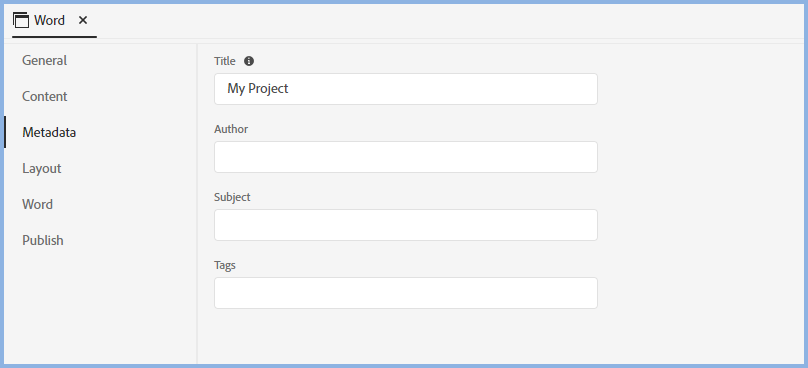This screenshot has height=368, width=808.
Task: Click the info icon next to Title
Action: click(249, 61)
